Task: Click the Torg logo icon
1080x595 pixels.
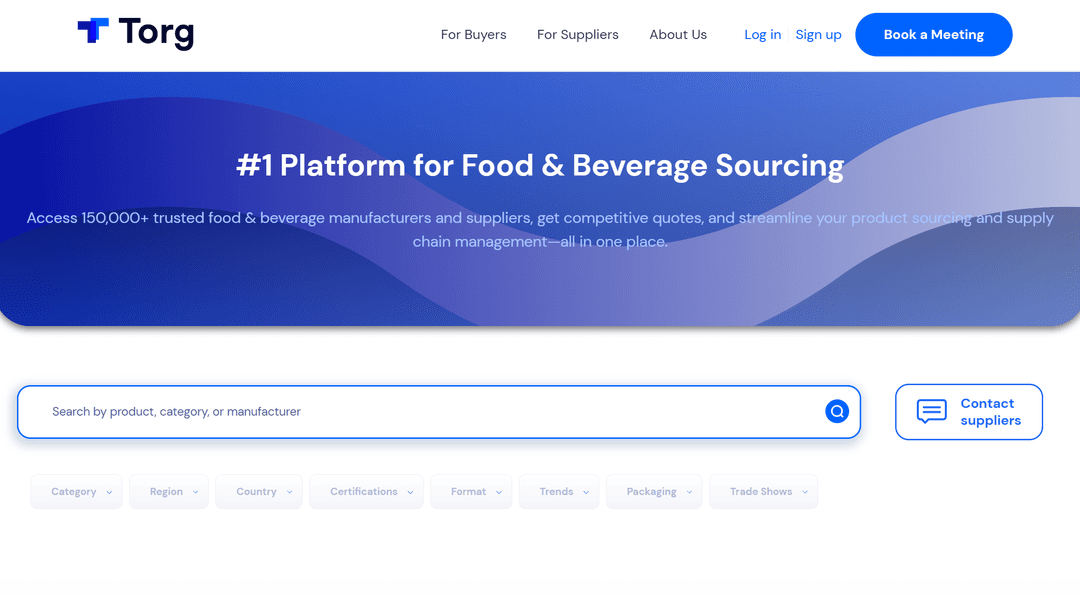Action: [x=93, y=31]
